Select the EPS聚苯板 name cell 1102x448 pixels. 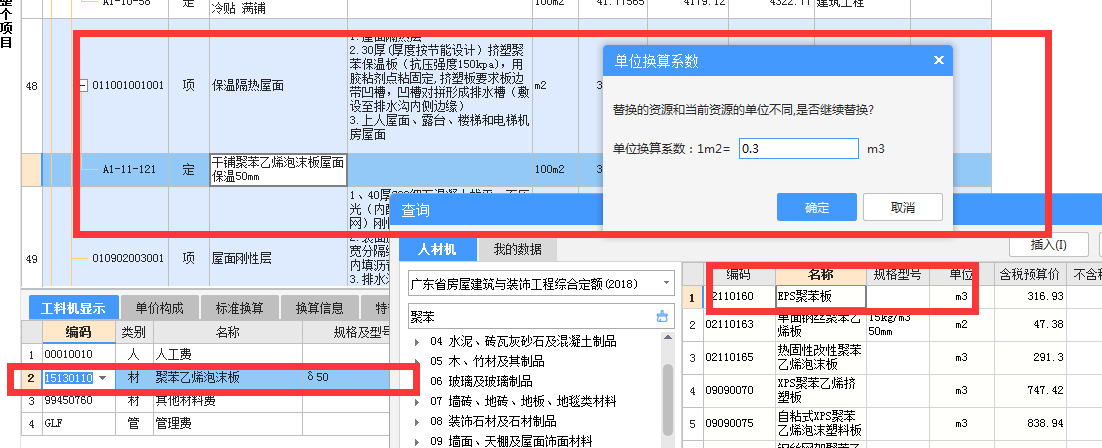click(x=821, y=297)
